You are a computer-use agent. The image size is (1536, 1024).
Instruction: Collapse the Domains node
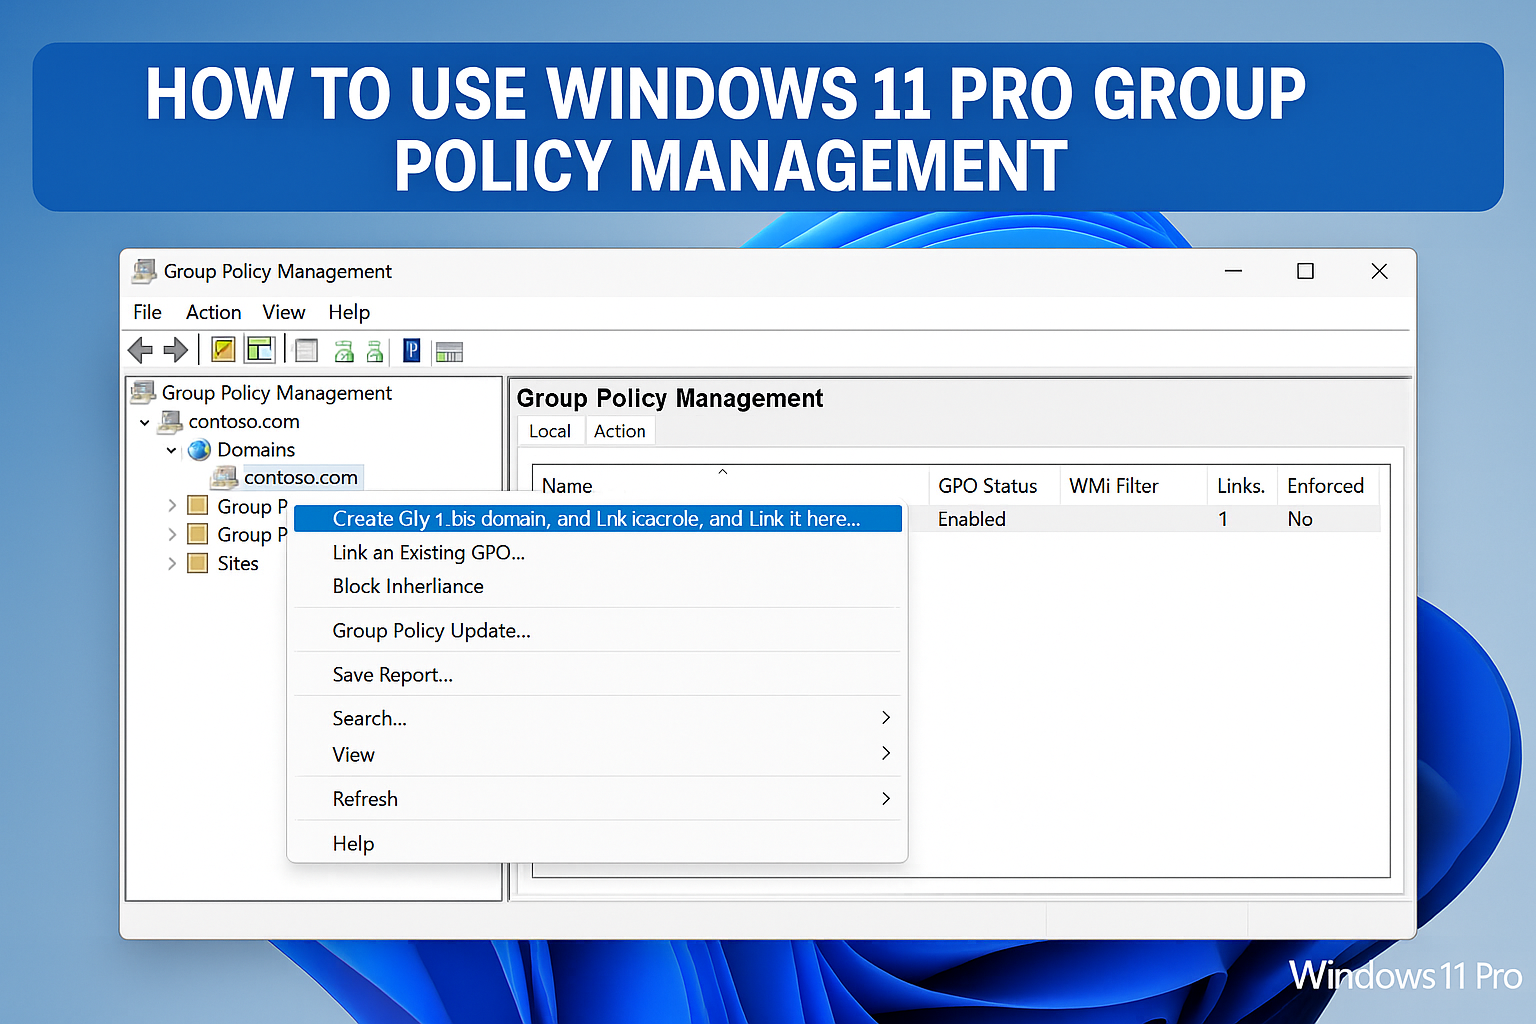click(x=172, y=450)
